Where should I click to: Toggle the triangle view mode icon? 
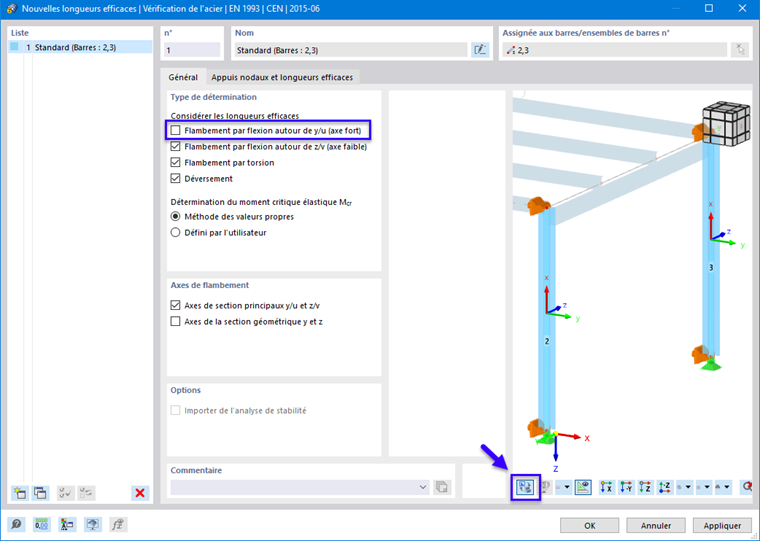click(x=583, y=487)
